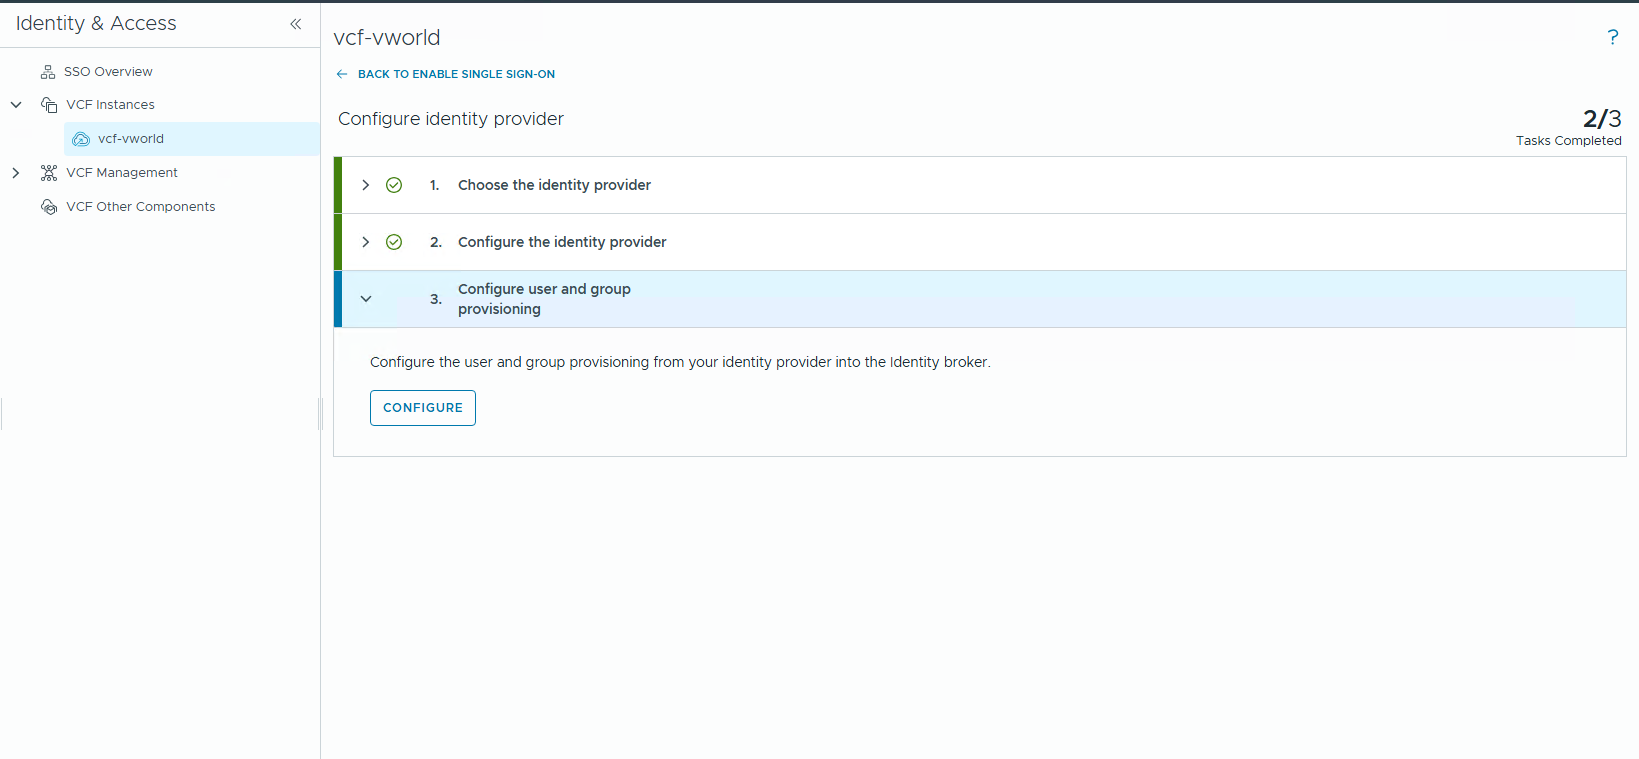
Task: Collapse step 3 user and group provisioning
Action: pyautogui.click(x=366, y=299)
